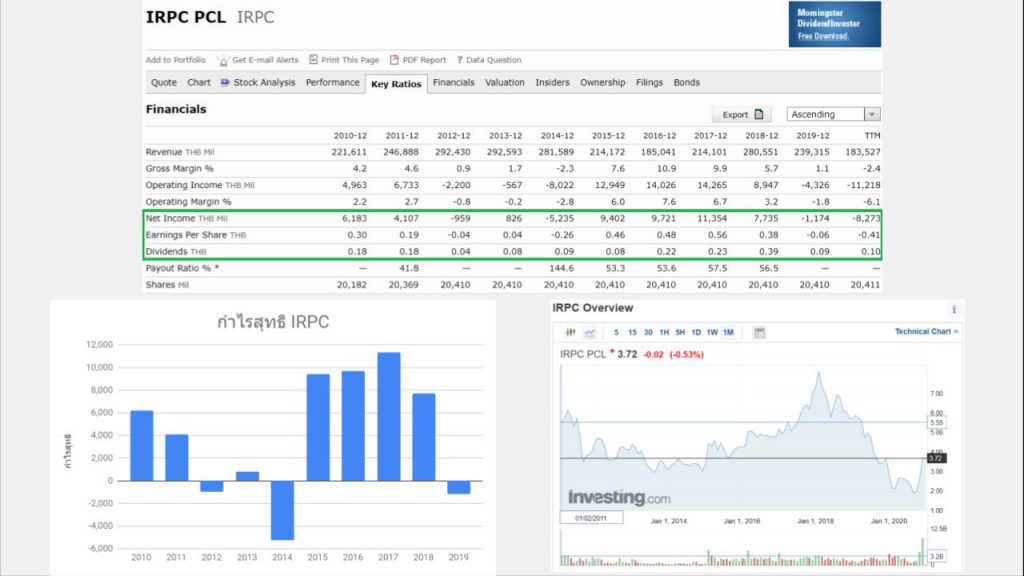
Task: Click the Operating Margin % row label
Action: (188, 202)
